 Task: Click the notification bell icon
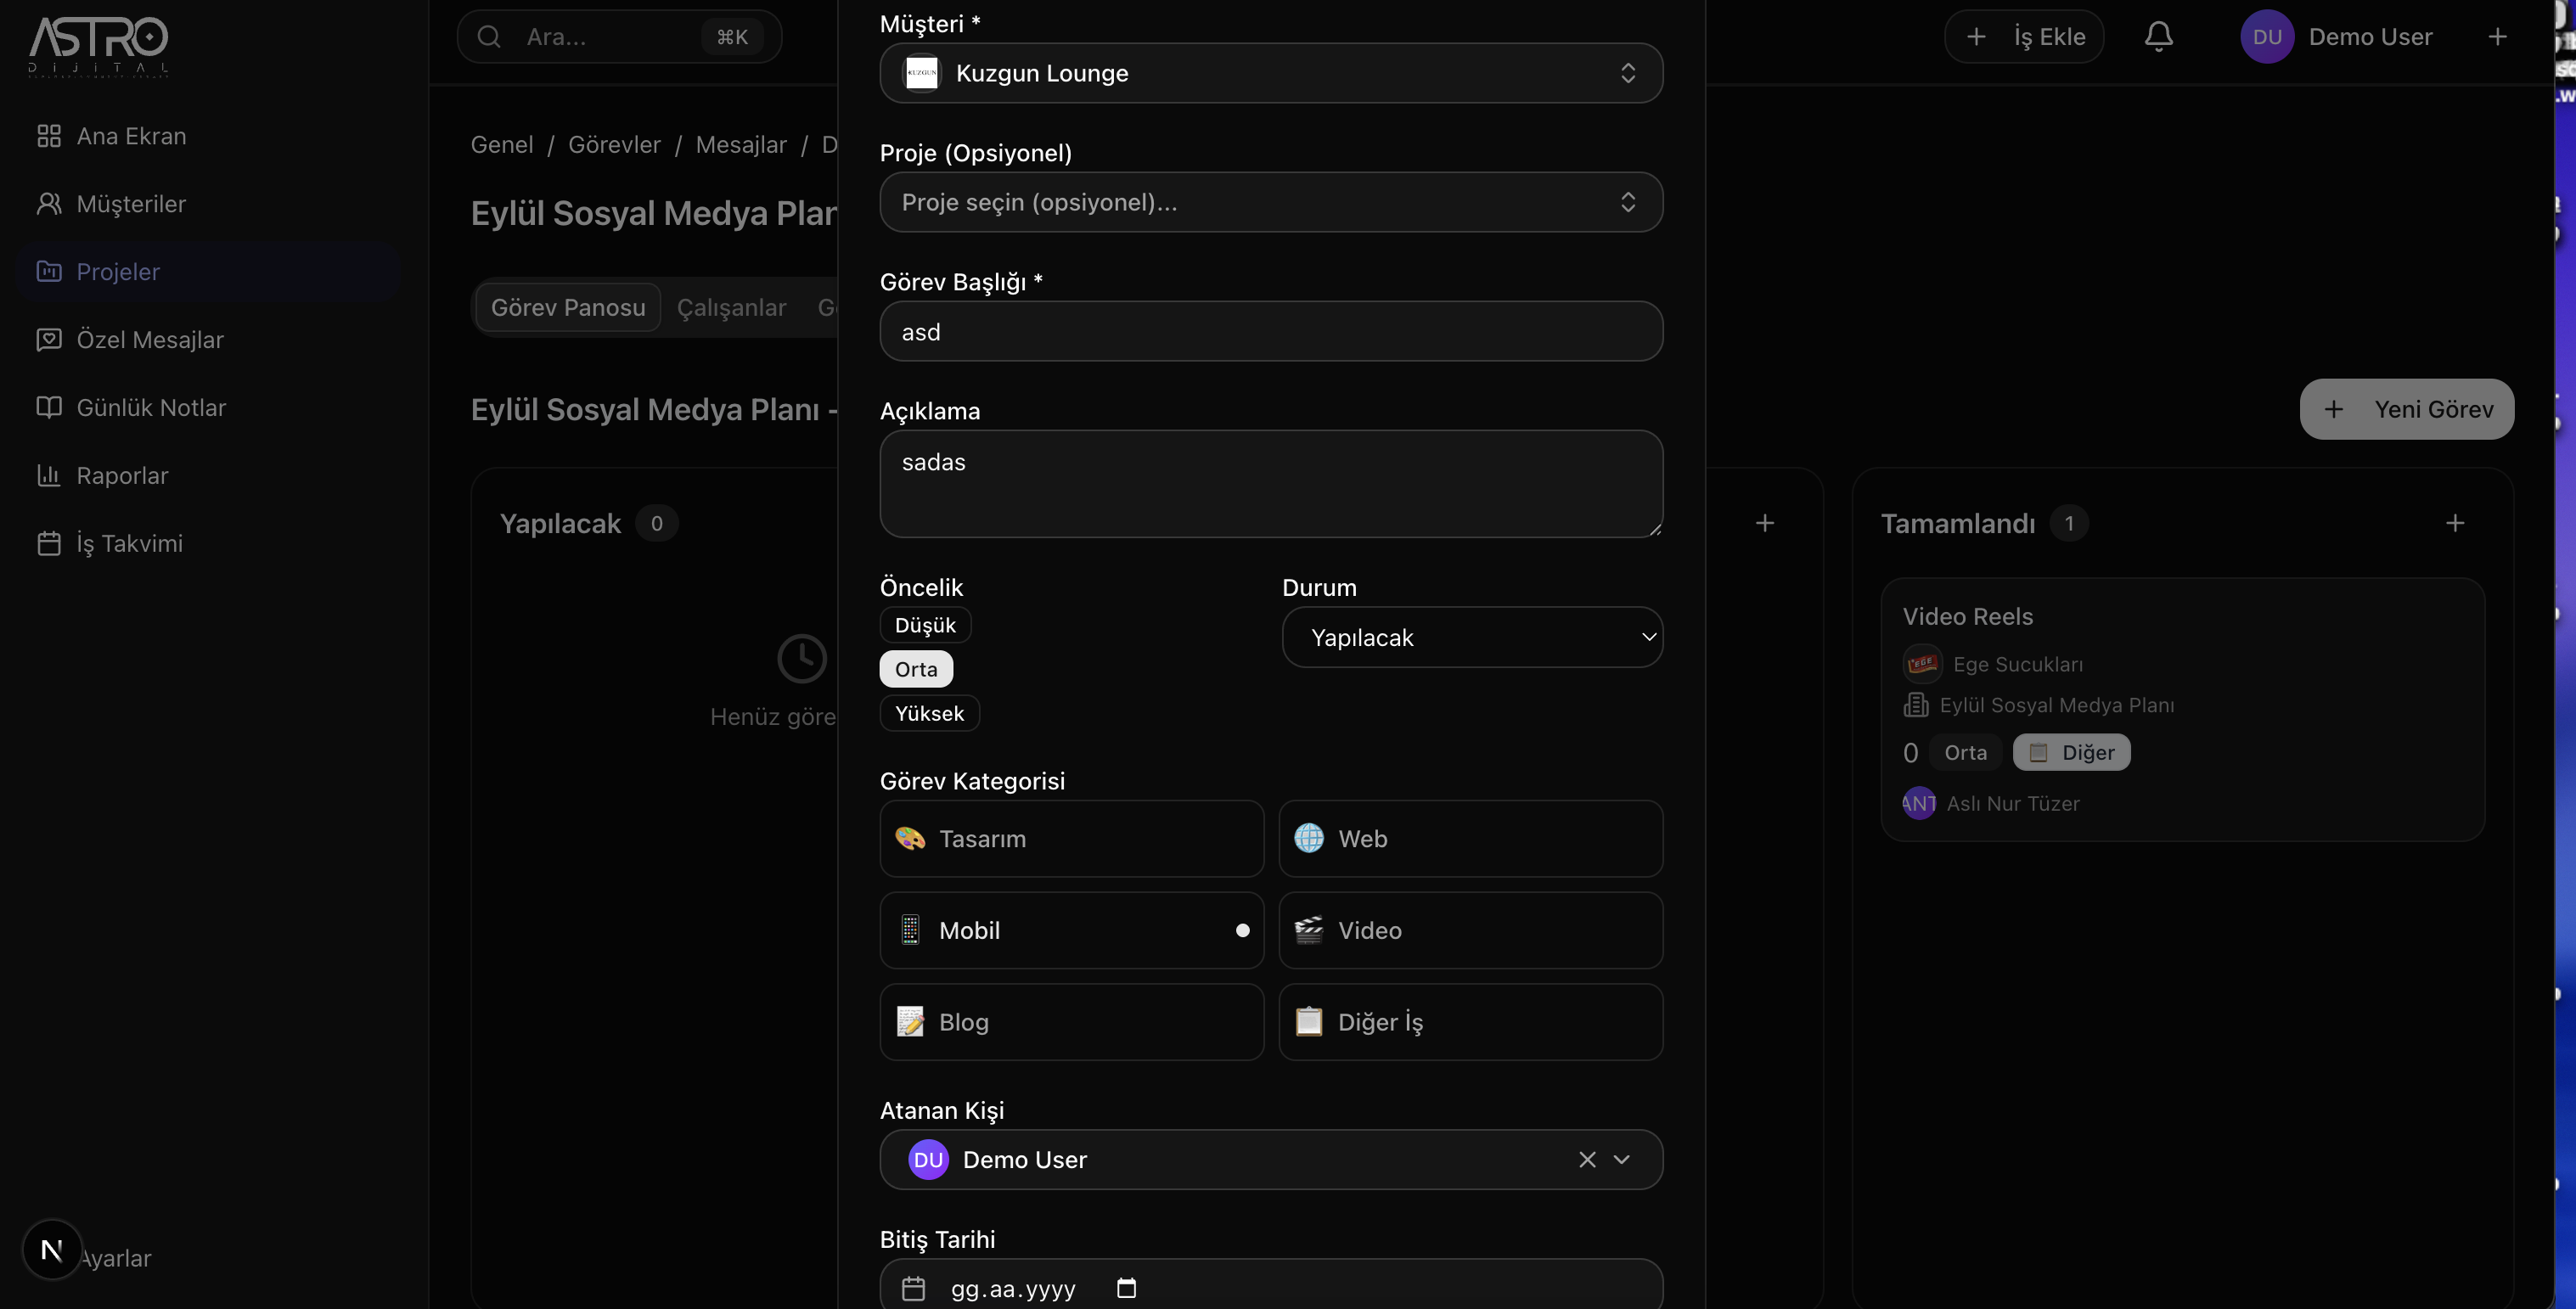(2158, 37)
